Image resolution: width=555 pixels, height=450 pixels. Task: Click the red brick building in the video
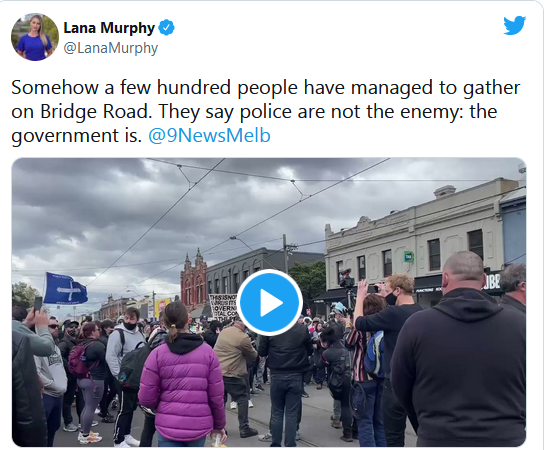point(194,280)
